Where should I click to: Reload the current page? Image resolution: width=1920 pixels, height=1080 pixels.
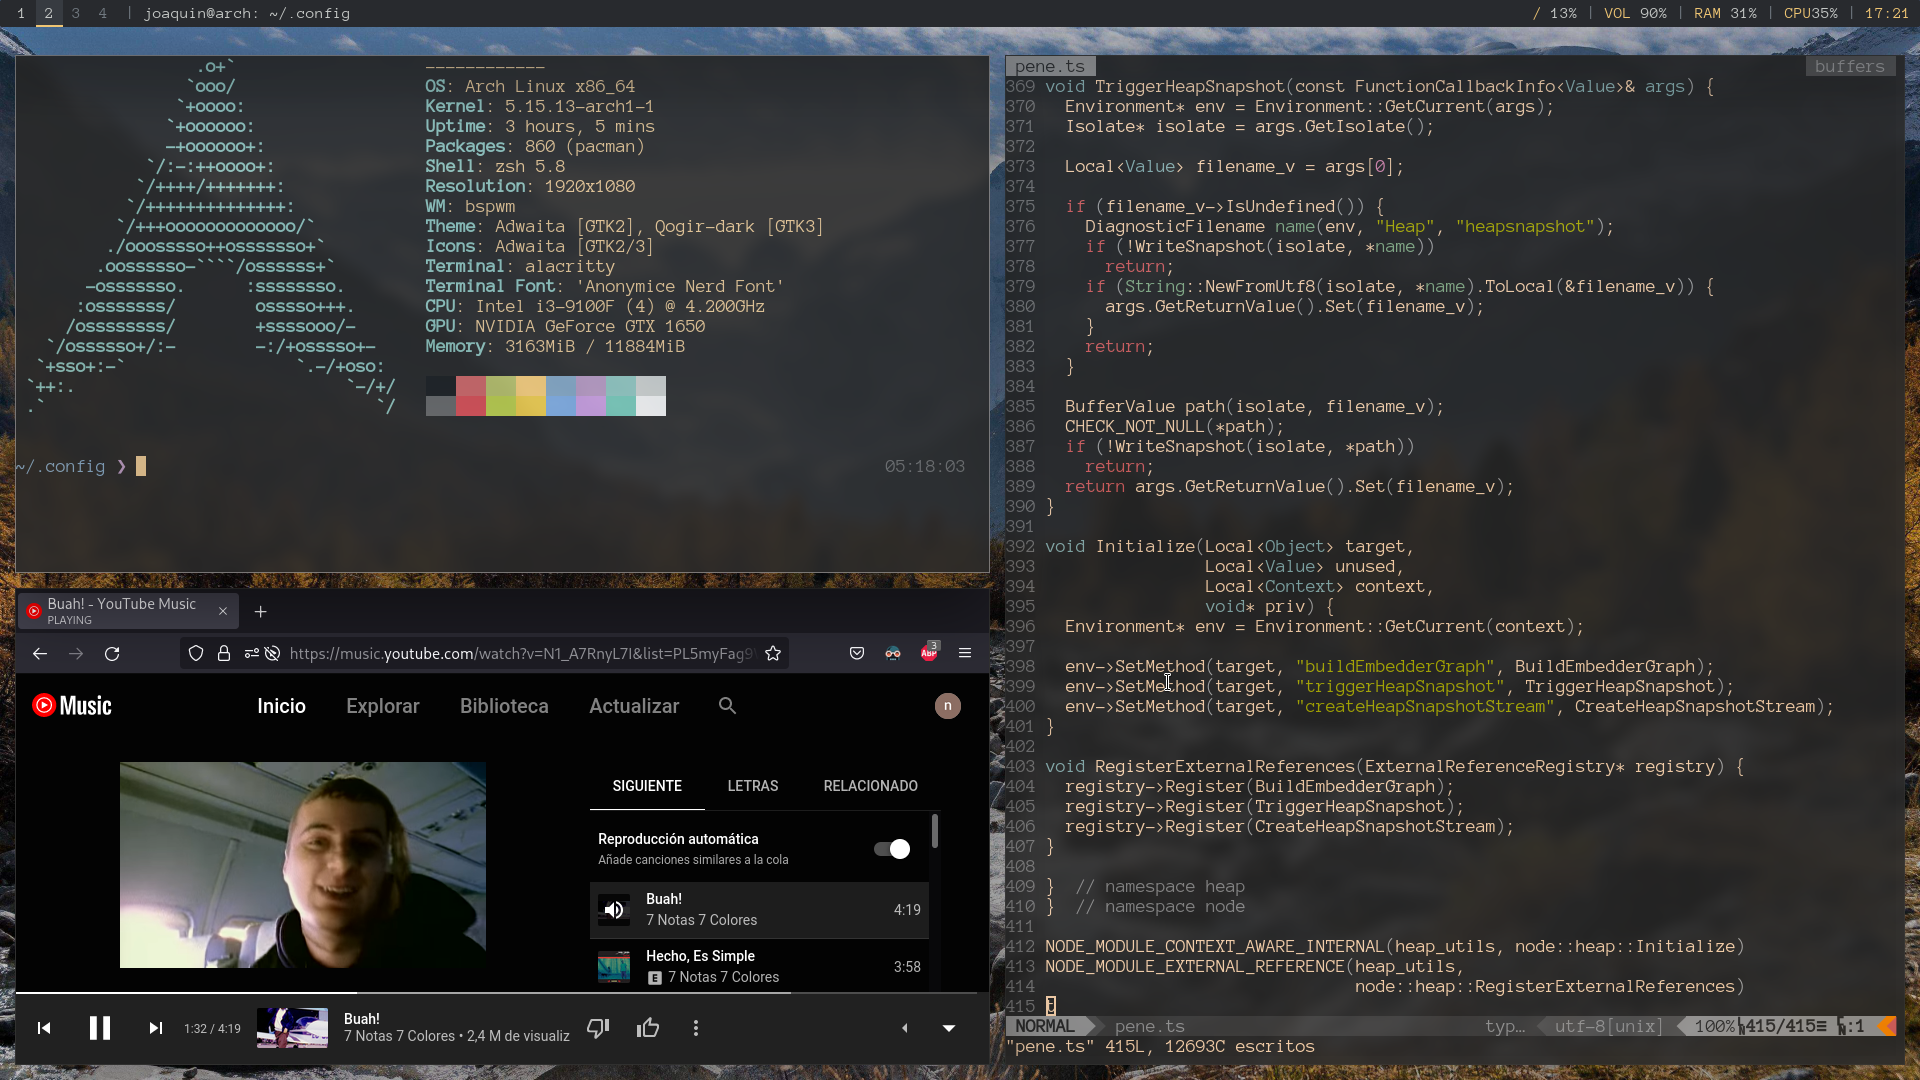coord(113,653)
